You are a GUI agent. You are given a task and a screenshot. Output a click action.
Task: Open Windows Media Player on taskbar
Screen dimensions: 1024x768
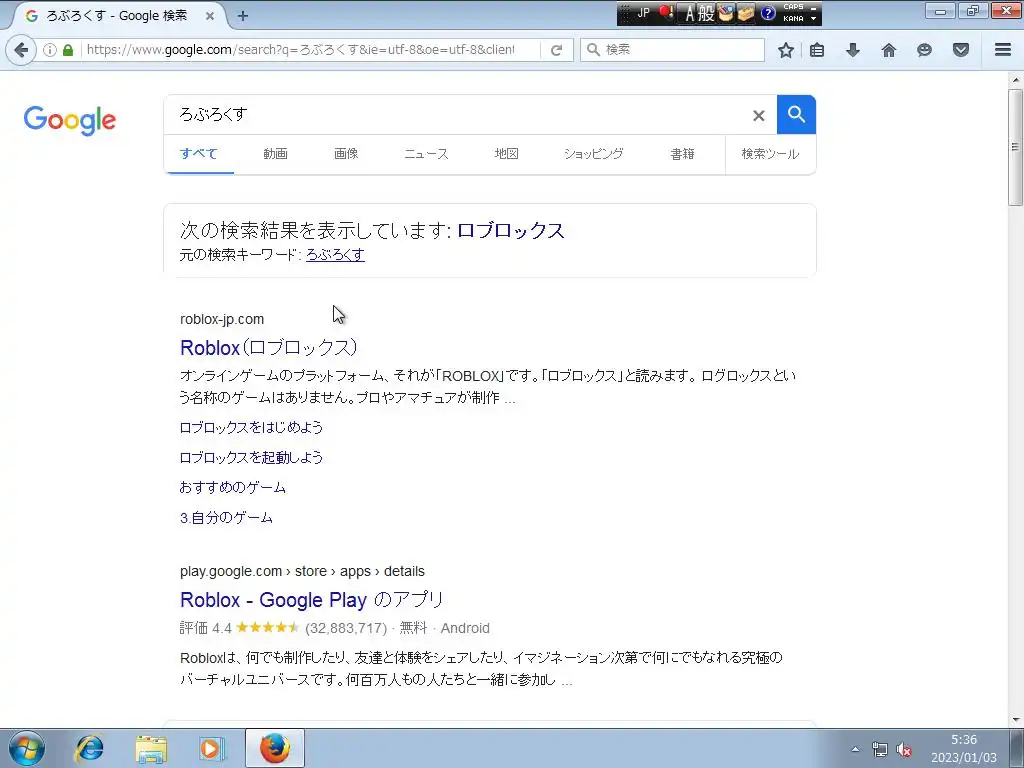click(212, 749)
